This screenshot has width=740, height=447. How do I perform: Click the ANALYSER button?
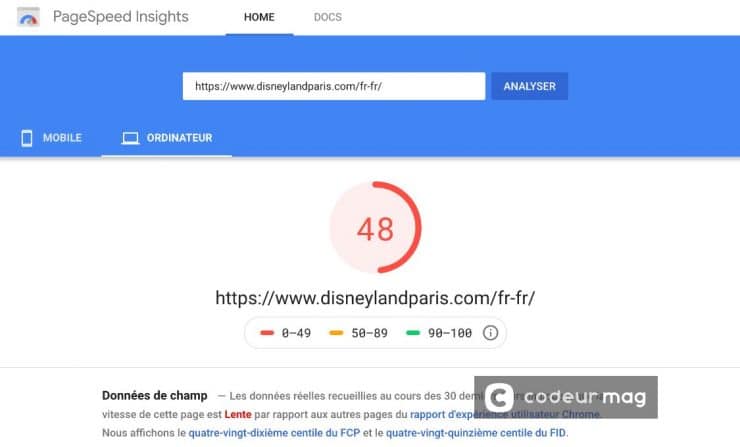[530, 86]
